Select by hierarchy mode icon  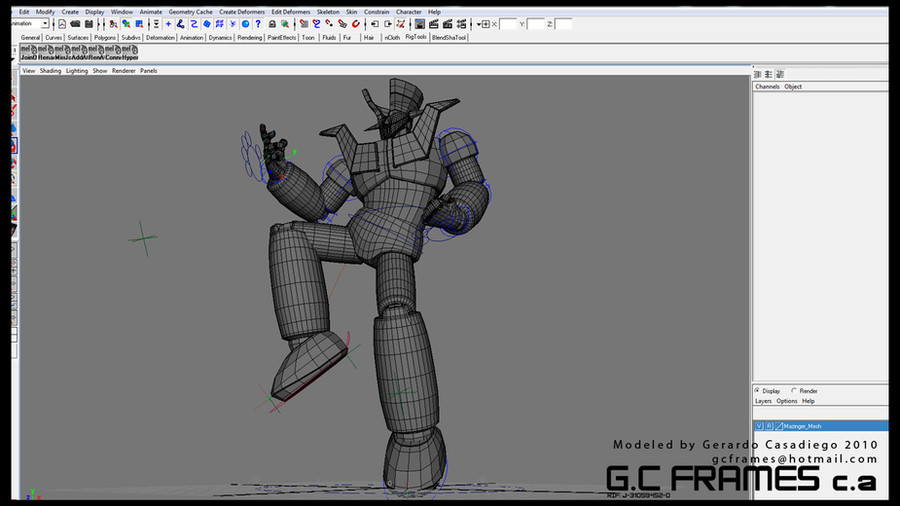click(x=114, y=24)
